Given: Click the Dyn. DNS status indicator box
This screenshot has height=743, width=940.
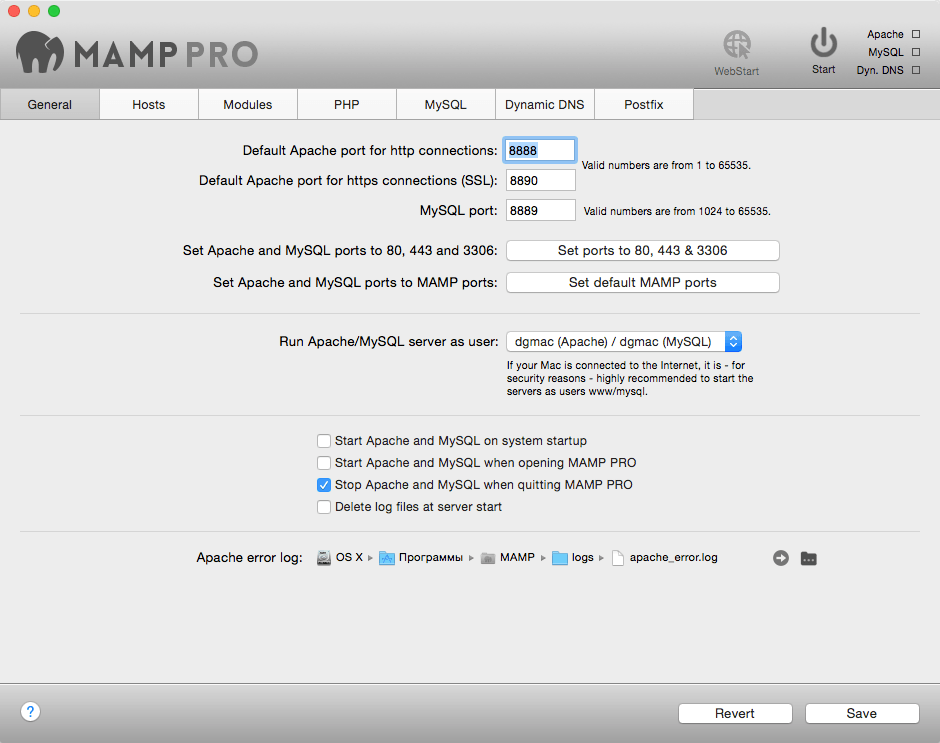Looking at the screenshot, I should click(916, 70).
